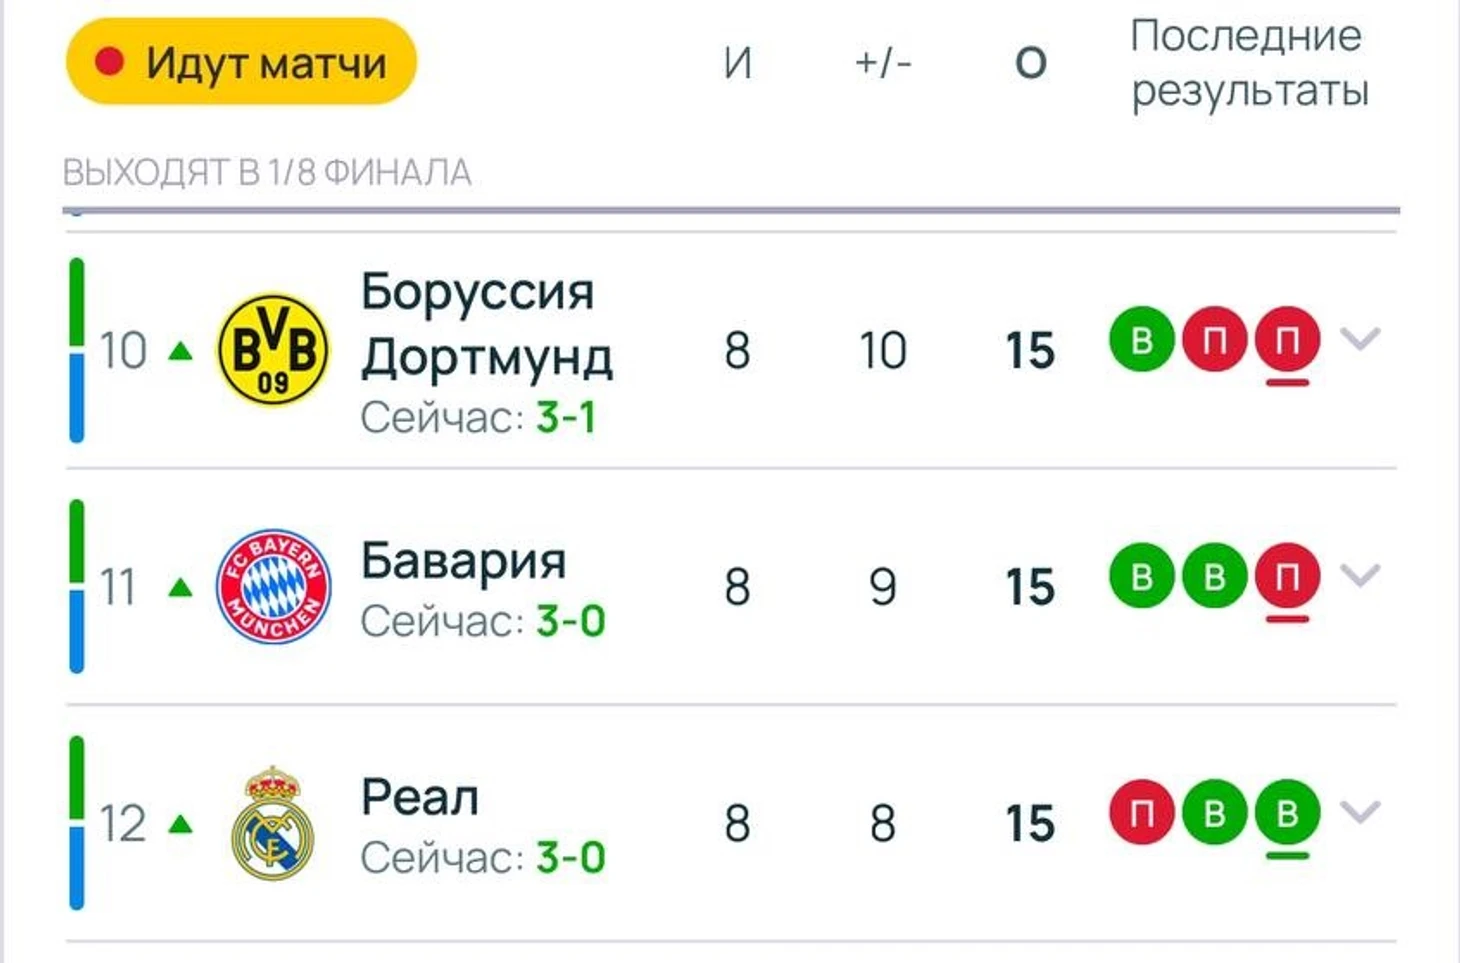1460x963 pixels.
Task: Select Real's underlined latest green win badge
Action: tap(1287, 812)
